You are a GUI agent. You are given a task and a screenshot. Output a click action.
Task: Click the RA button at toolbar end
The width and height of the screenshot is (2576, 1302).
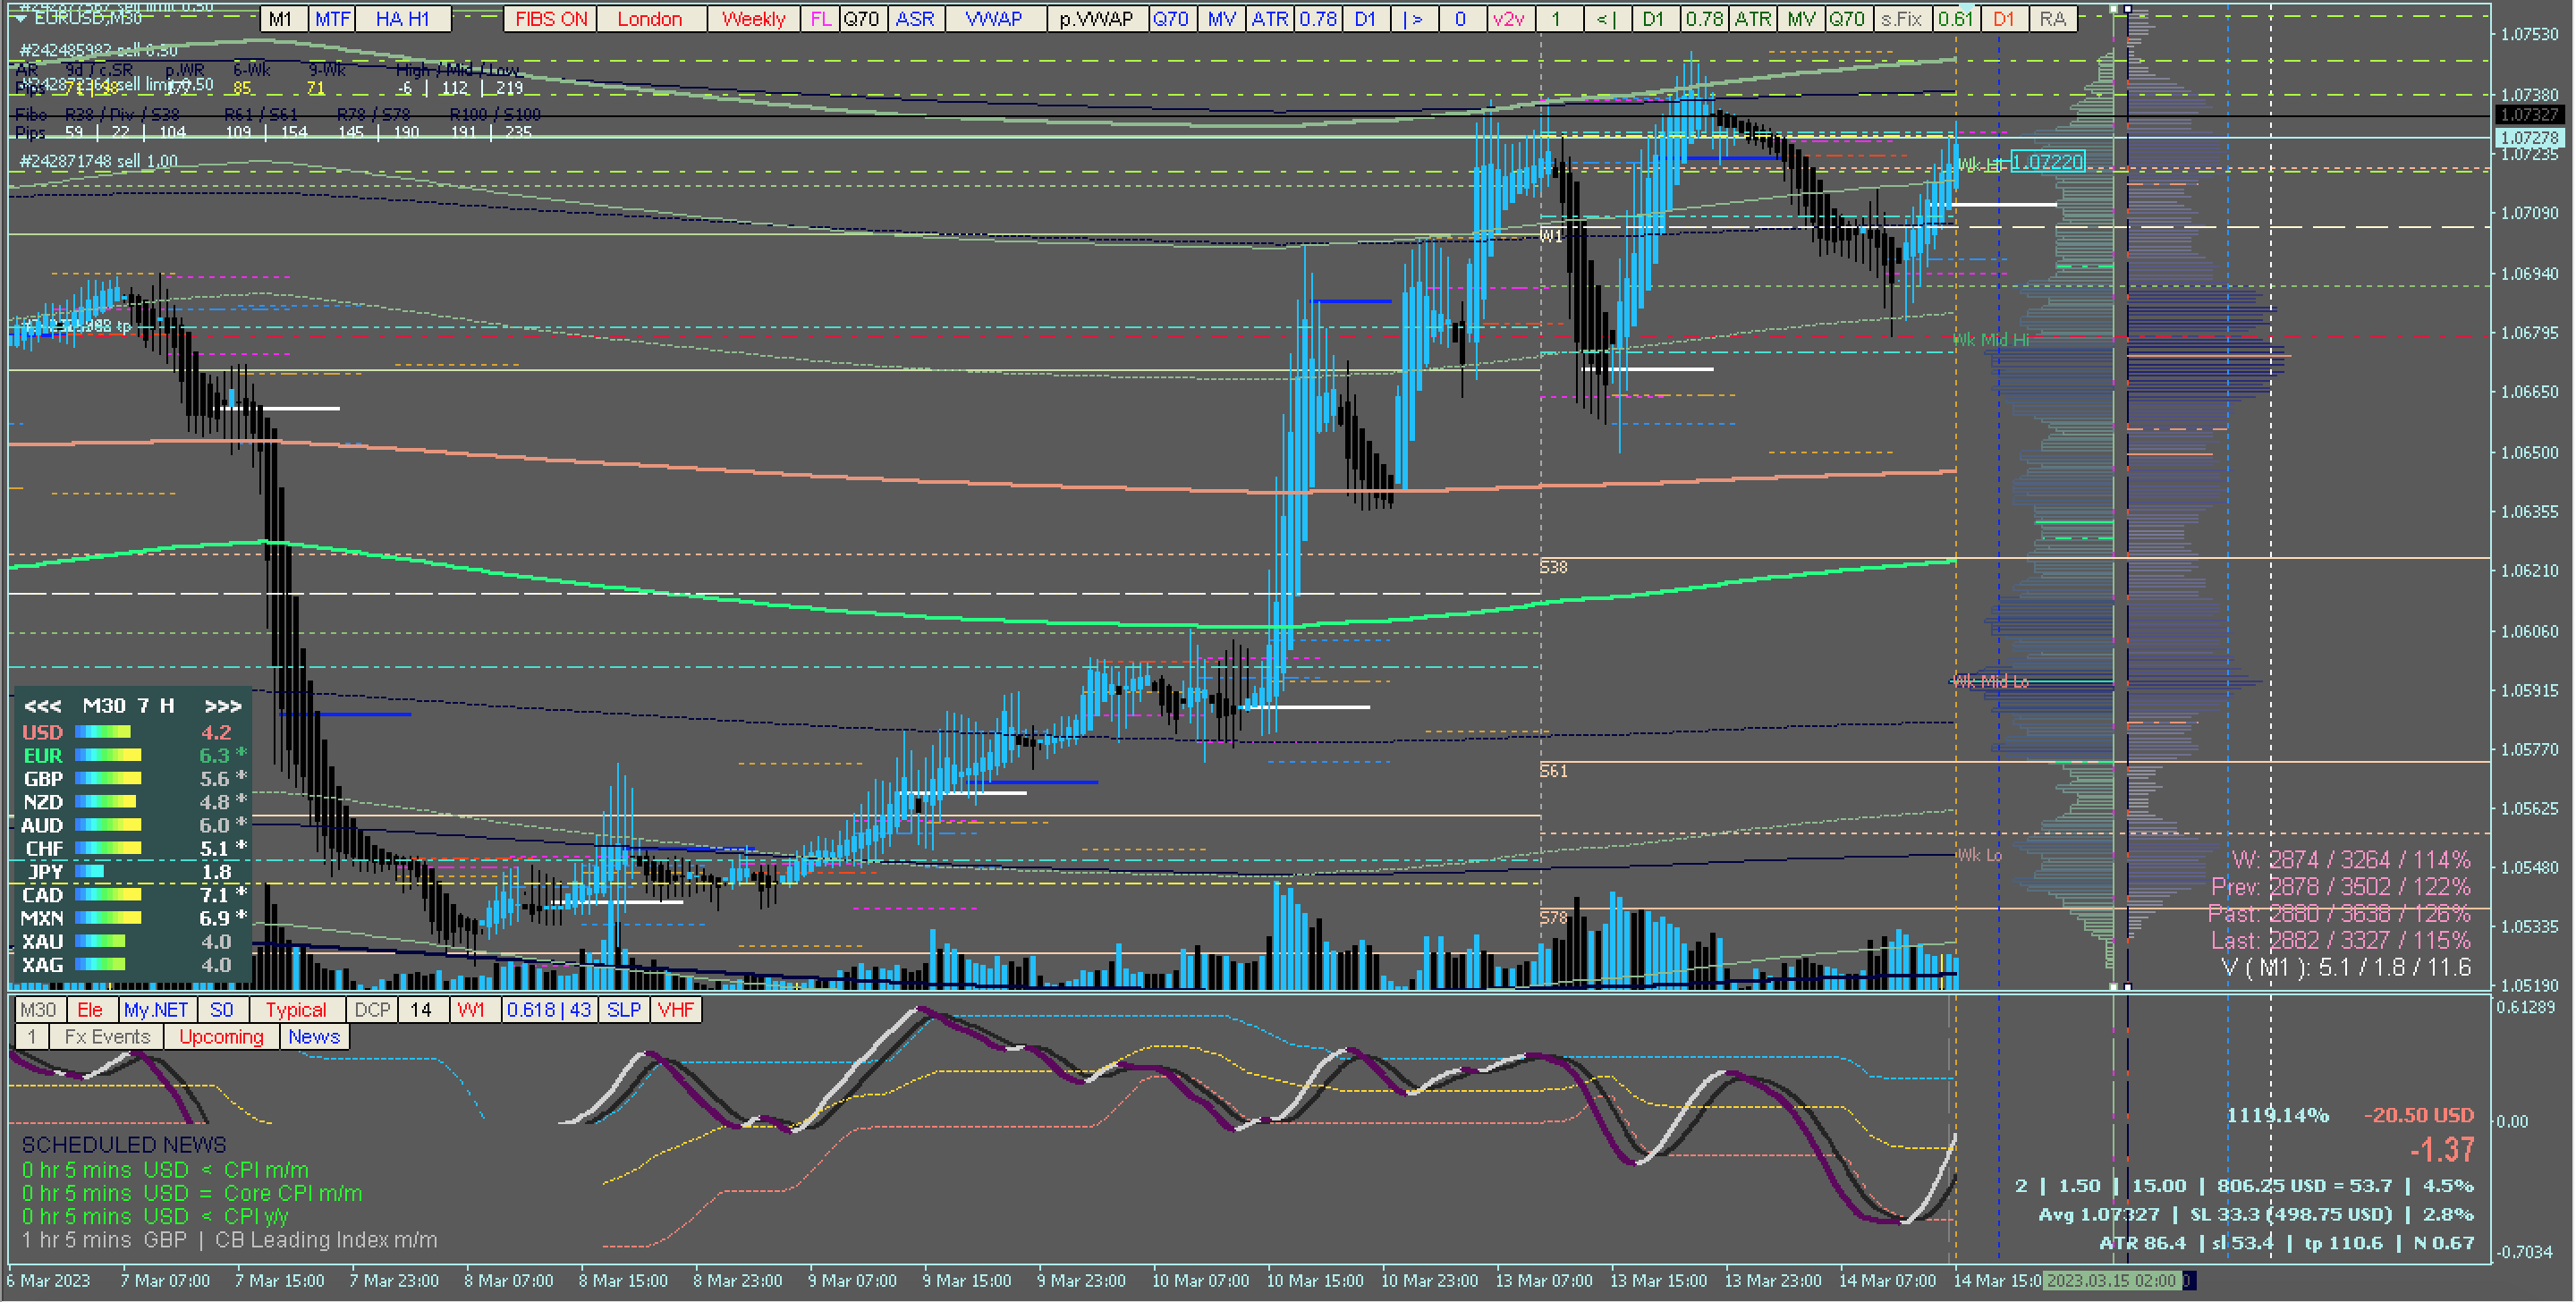tap(2052, 19)
